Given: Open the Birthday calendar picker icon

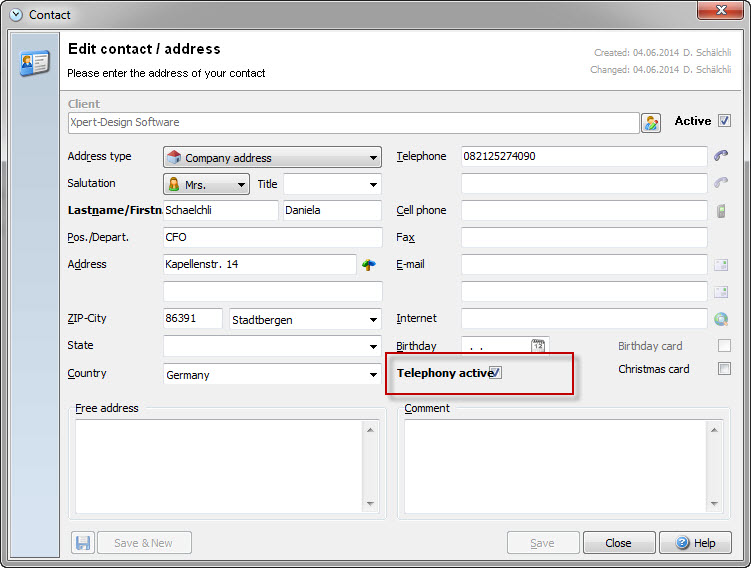Looking at the screenshot, I should 538,345.
